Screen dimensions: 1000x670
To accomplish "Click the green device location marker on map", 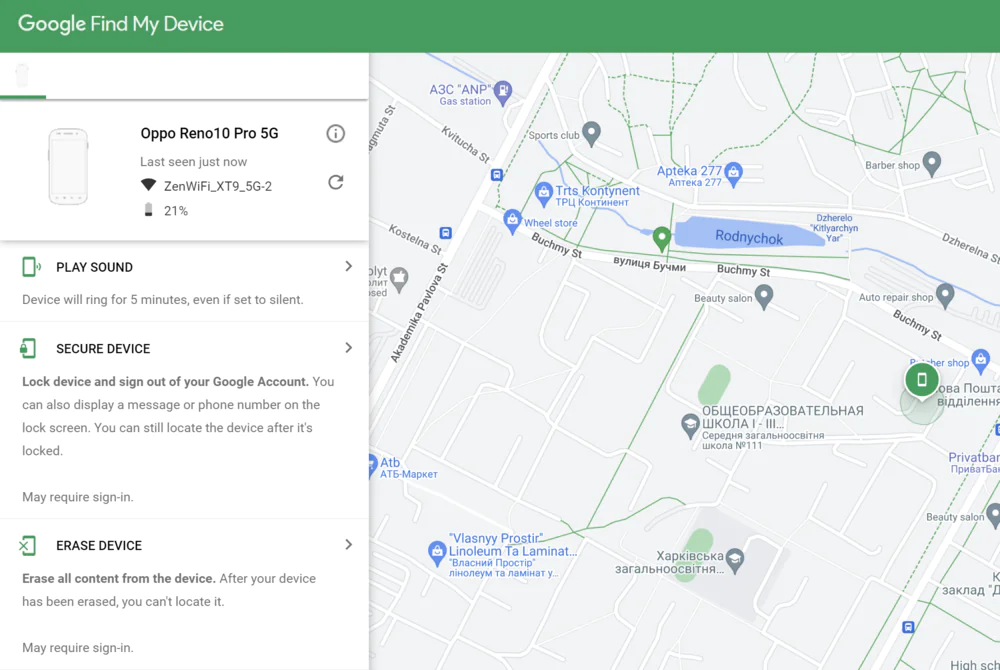I will [x=922, y=380].
